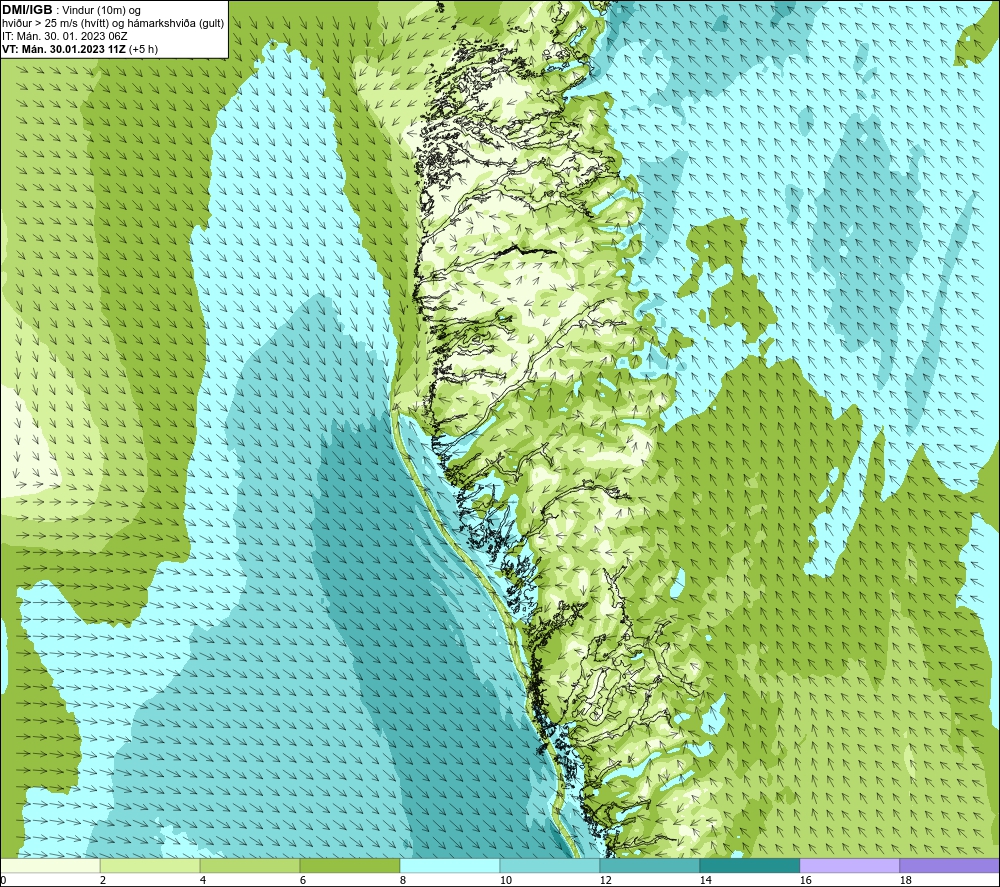Screen dimensions: 1000x887
Task: Click the medium green 4–6 legend swatch
Action: (250, 865)
